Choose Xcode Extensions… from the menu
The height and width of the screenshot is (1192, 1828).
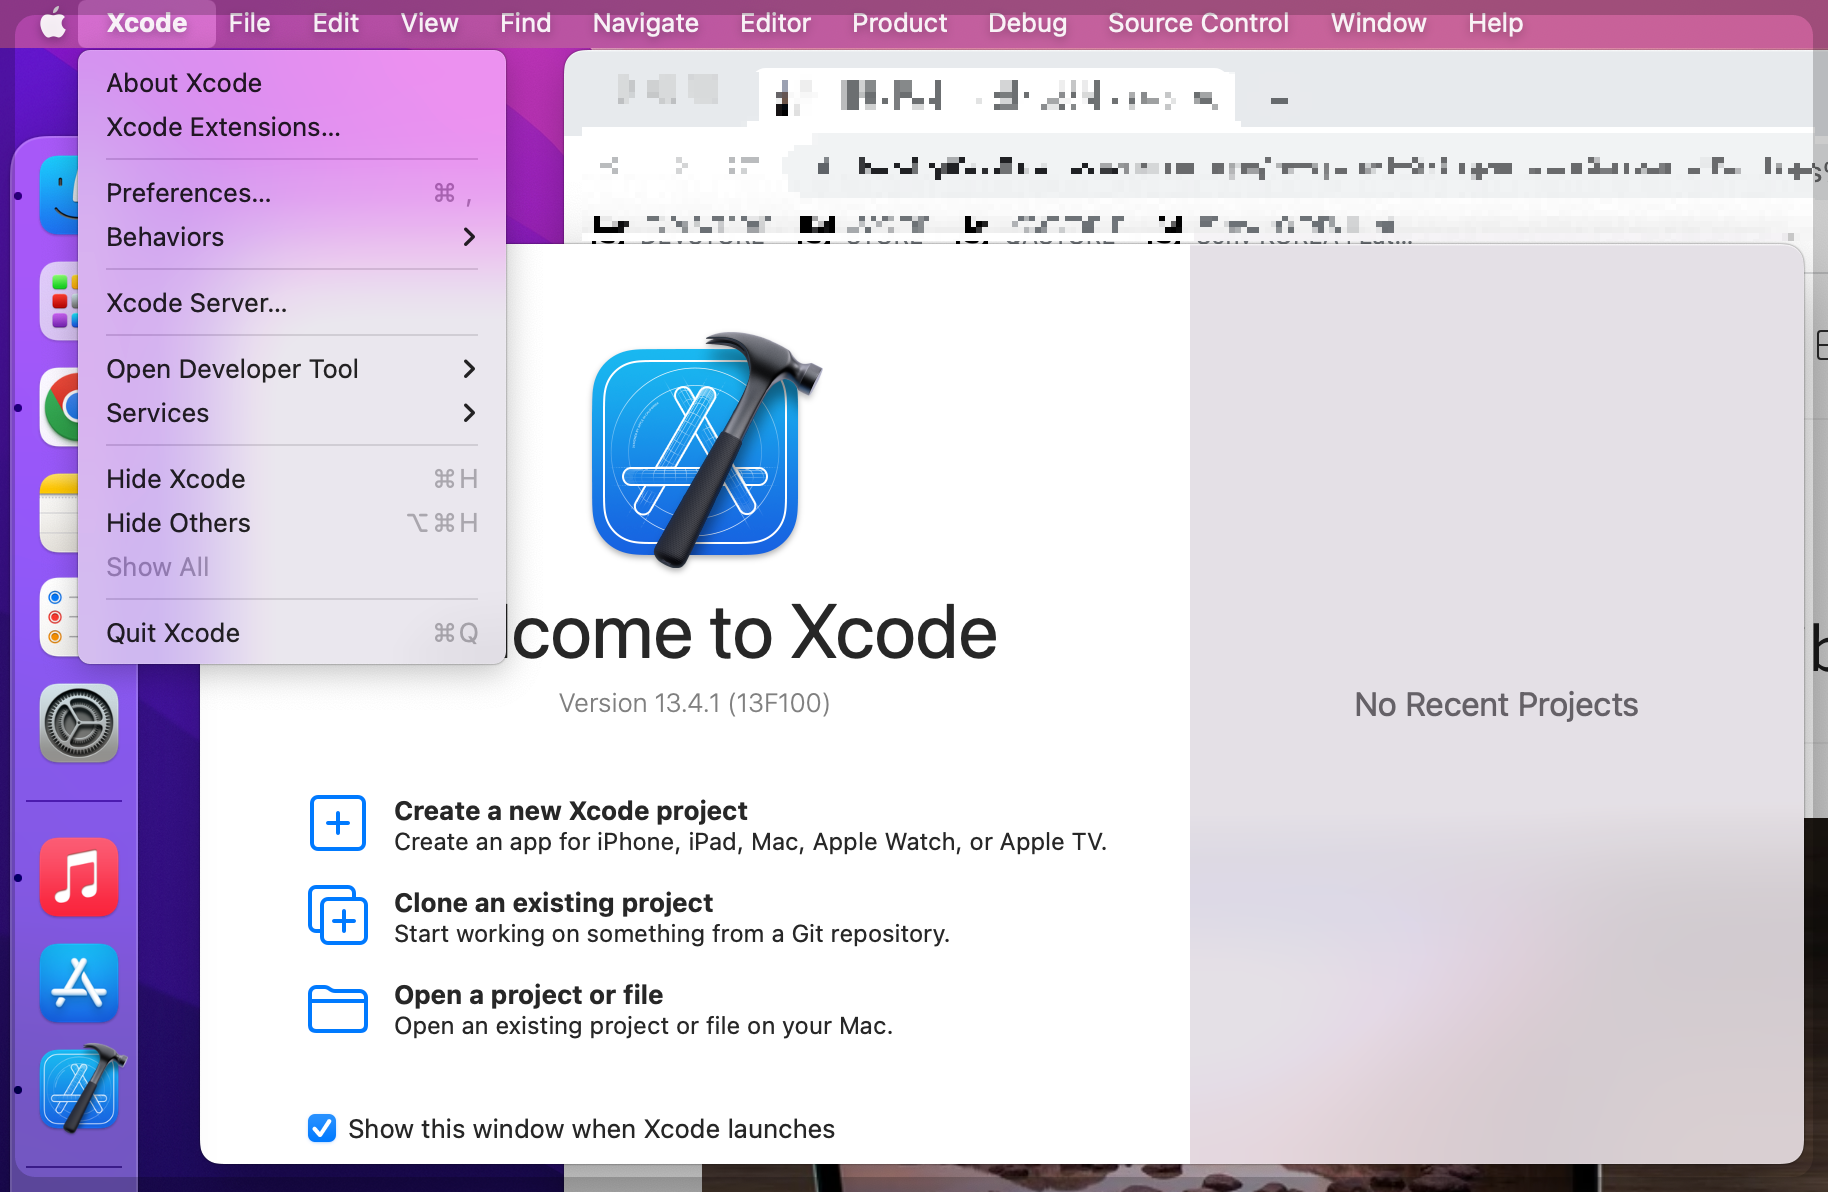[291, 127]
